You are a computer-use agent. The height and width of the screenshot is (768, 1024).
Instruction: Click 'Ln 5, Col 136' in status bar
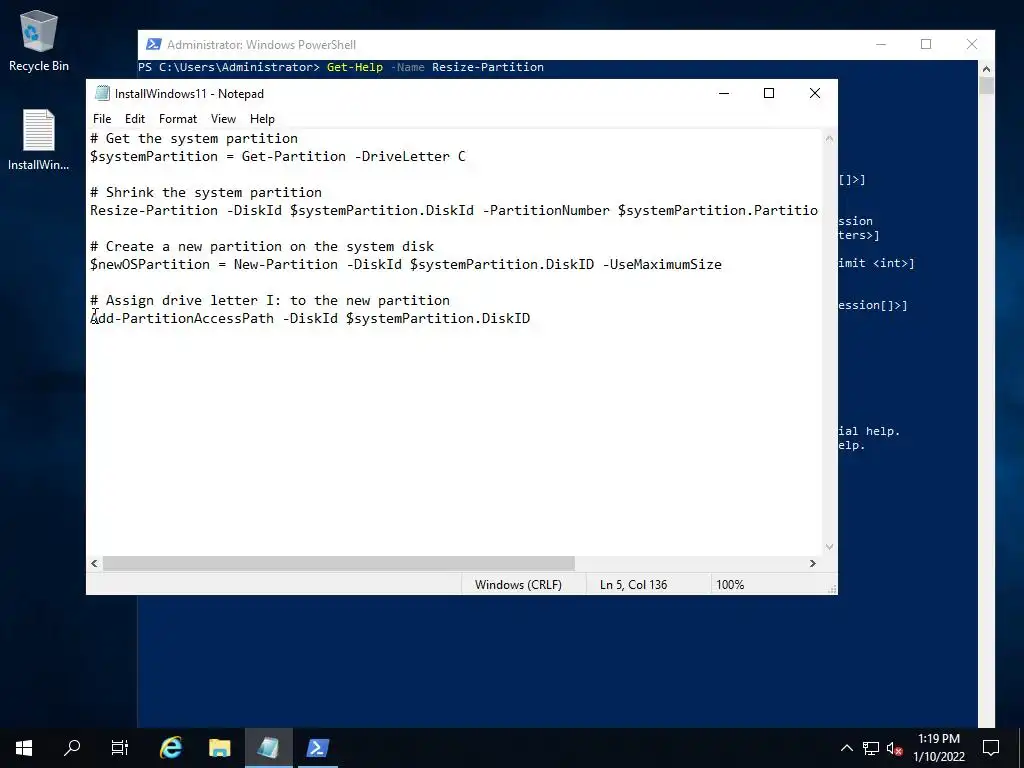coord(633,584)
